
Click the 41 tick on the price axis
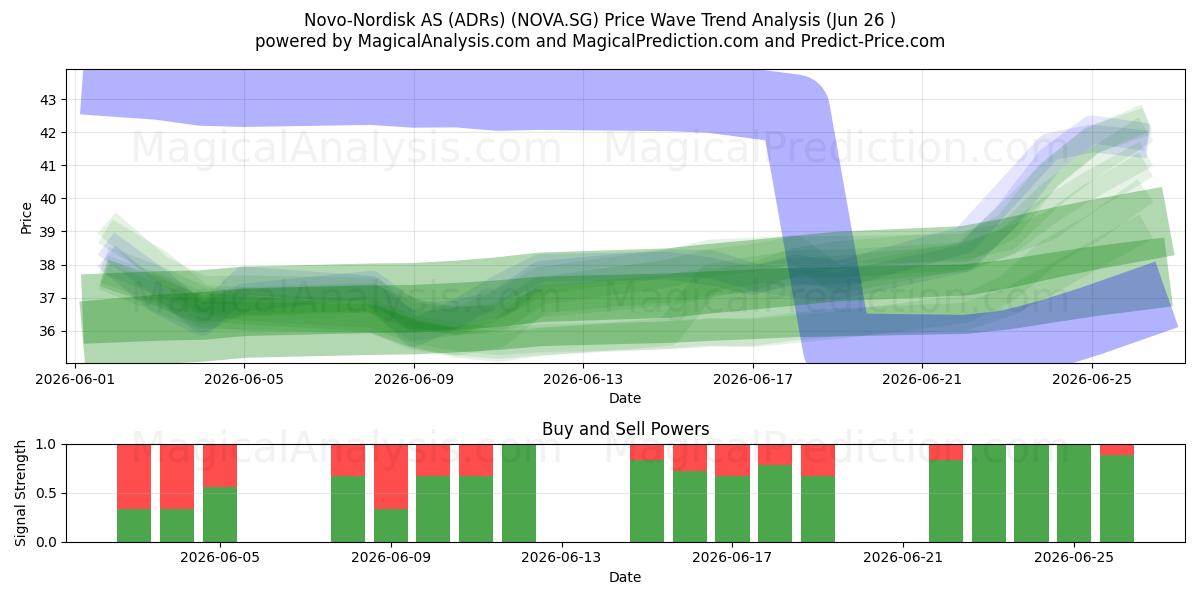point(50,165)
